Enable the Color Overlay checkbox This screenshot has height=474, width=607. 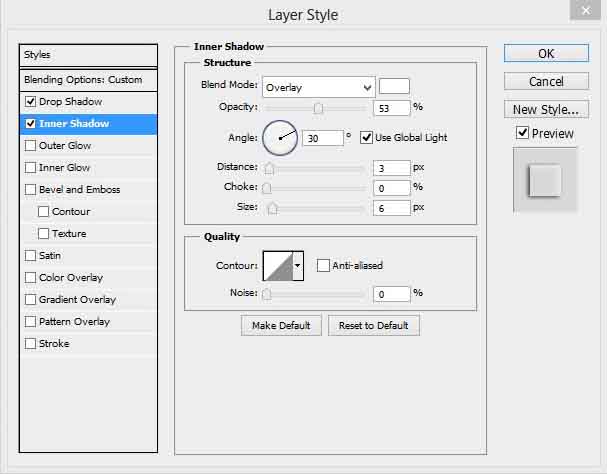click(x=30, y=278)
